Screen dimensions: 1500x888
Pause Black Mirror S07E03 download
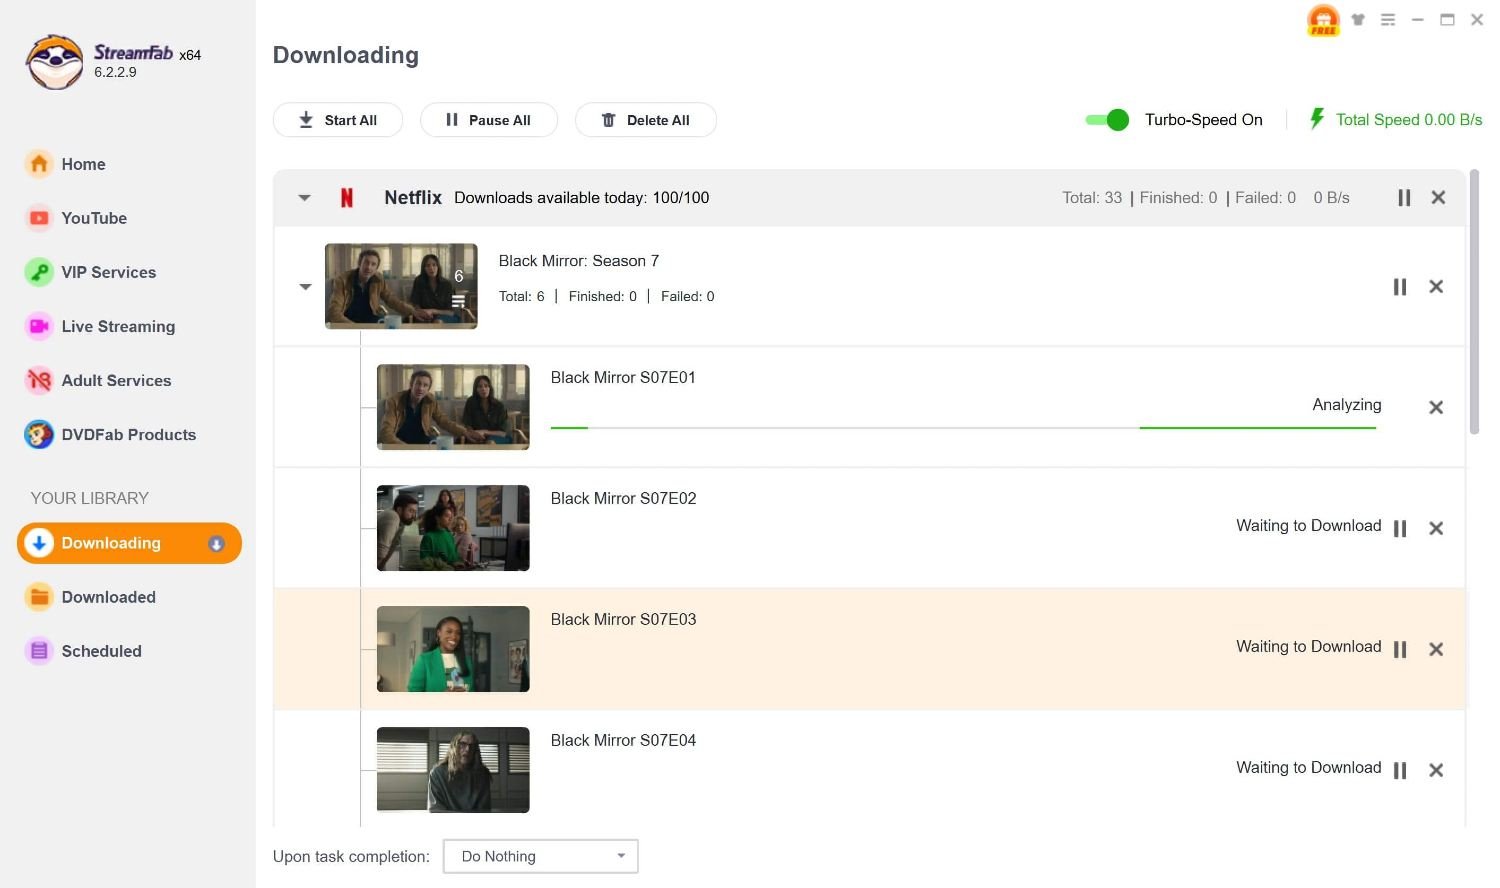point(1400,649)
